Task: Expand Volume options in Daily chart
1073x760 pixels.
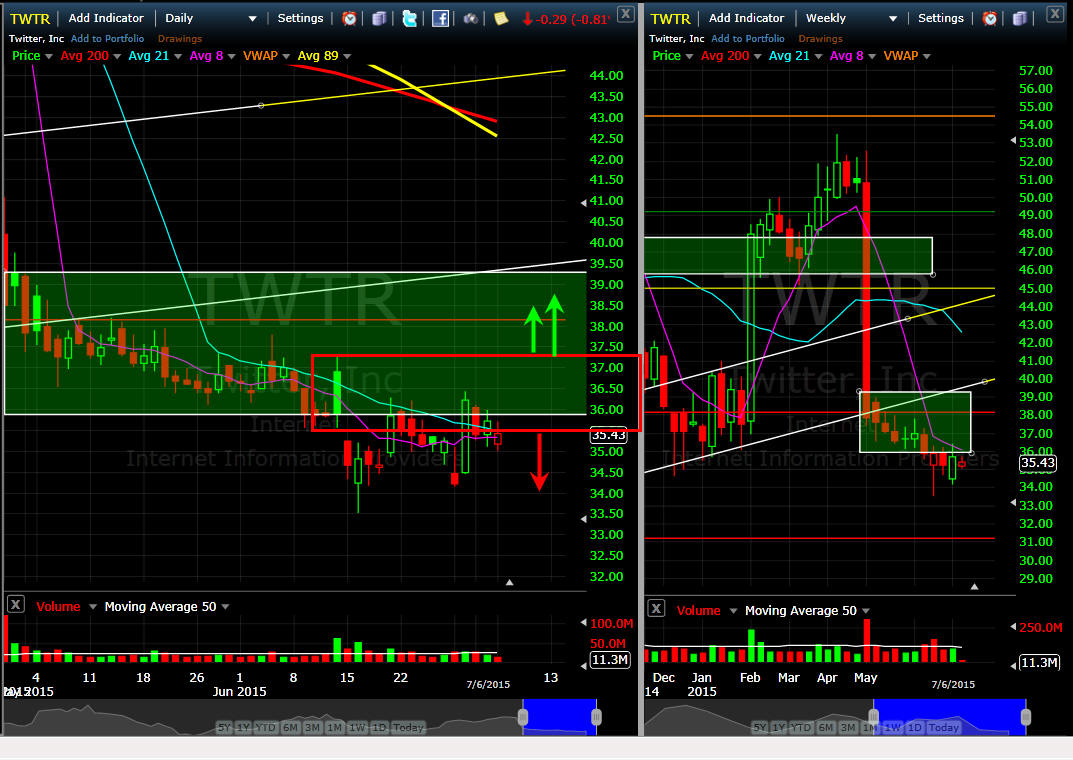Action: click(92, 607)
